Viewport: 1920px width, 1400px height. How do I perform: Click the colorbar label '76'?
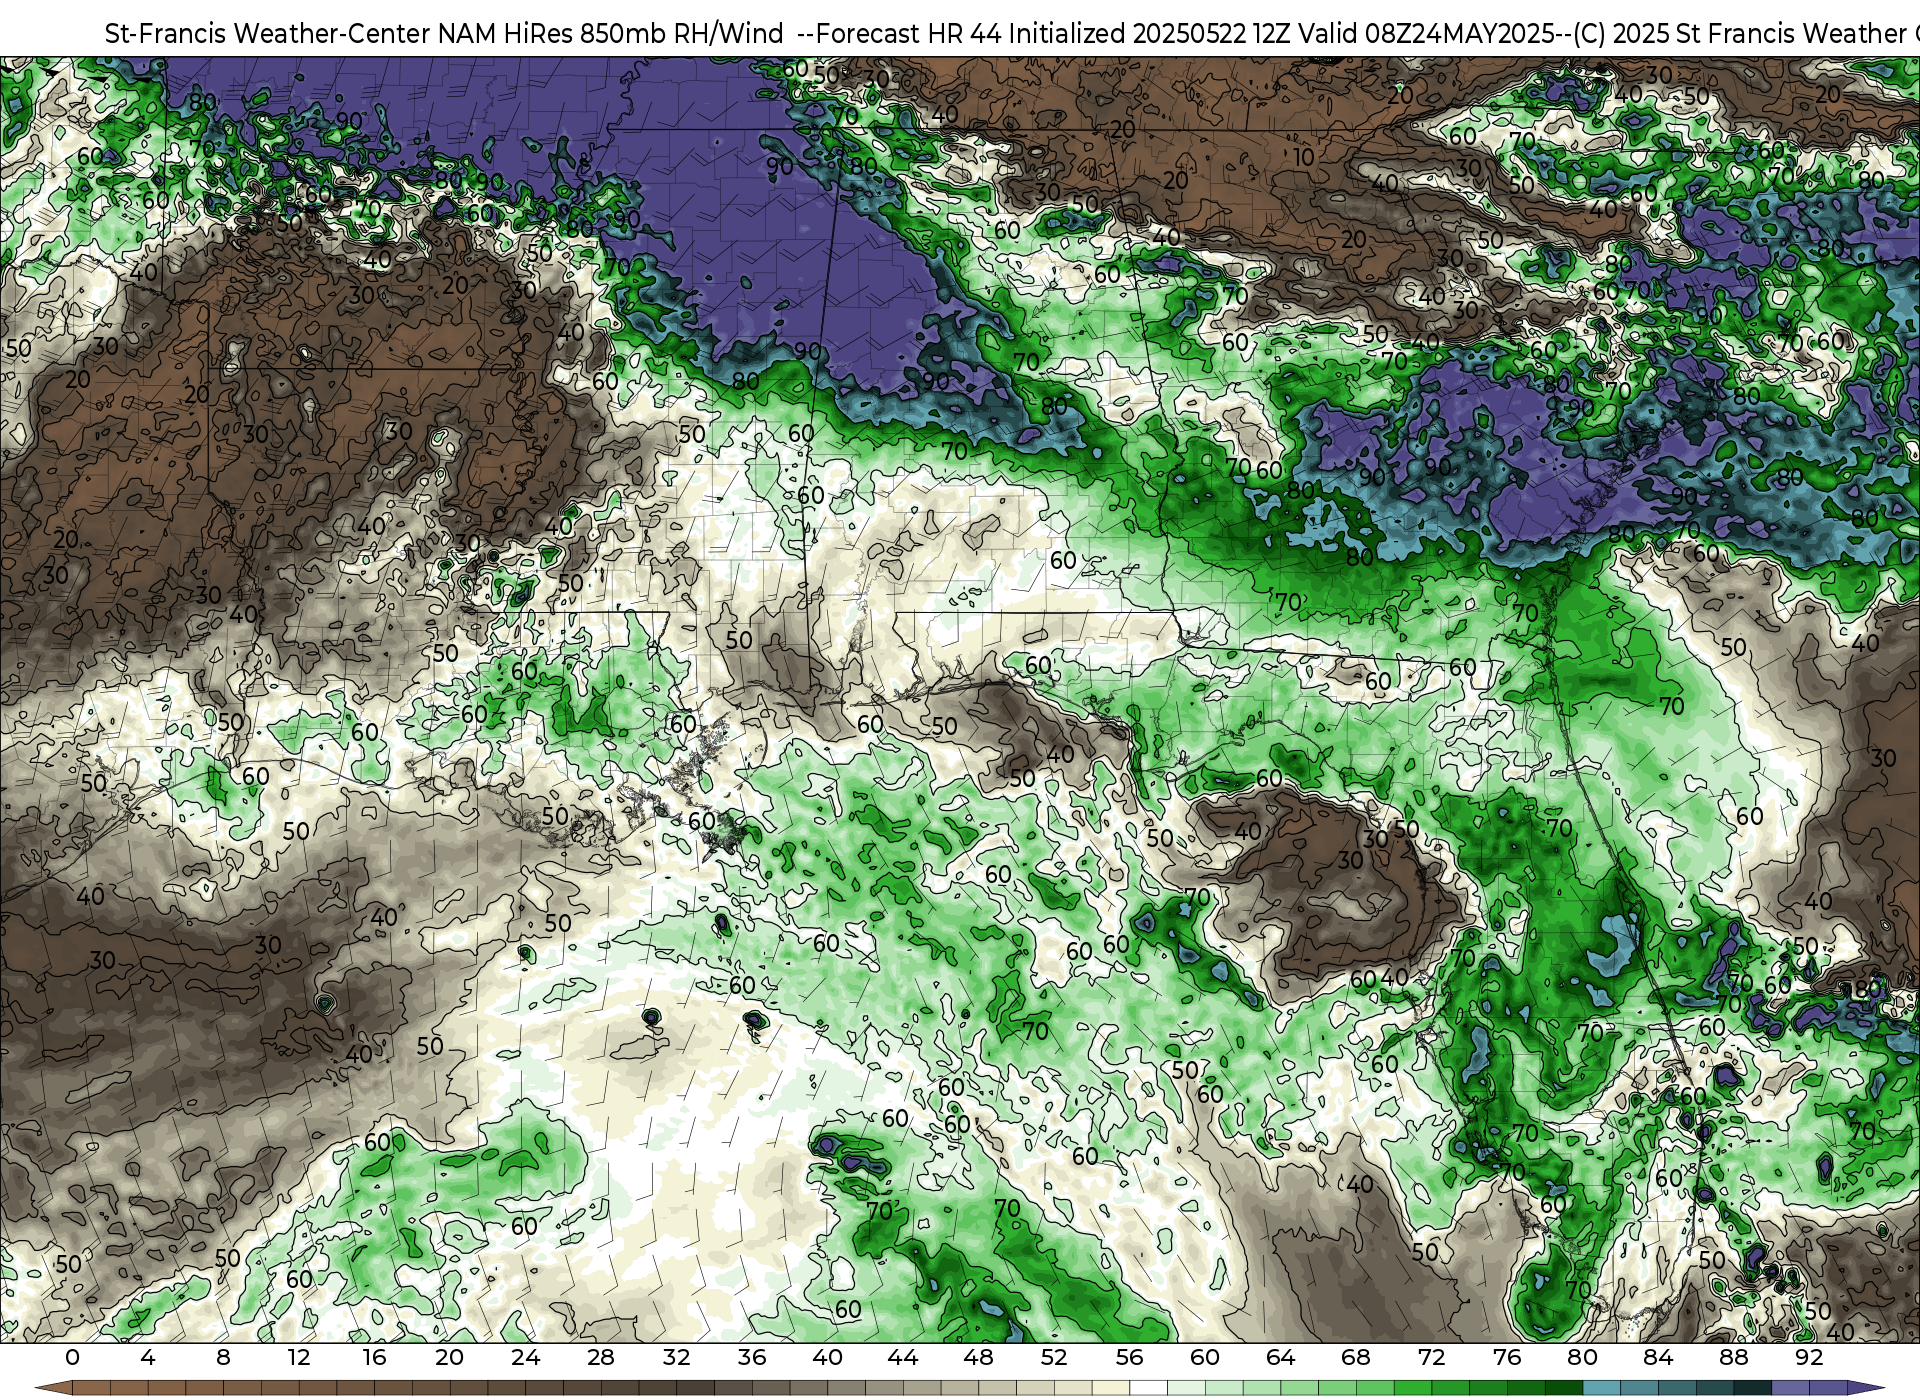pyautogui.click(x=1507, y=1357)
